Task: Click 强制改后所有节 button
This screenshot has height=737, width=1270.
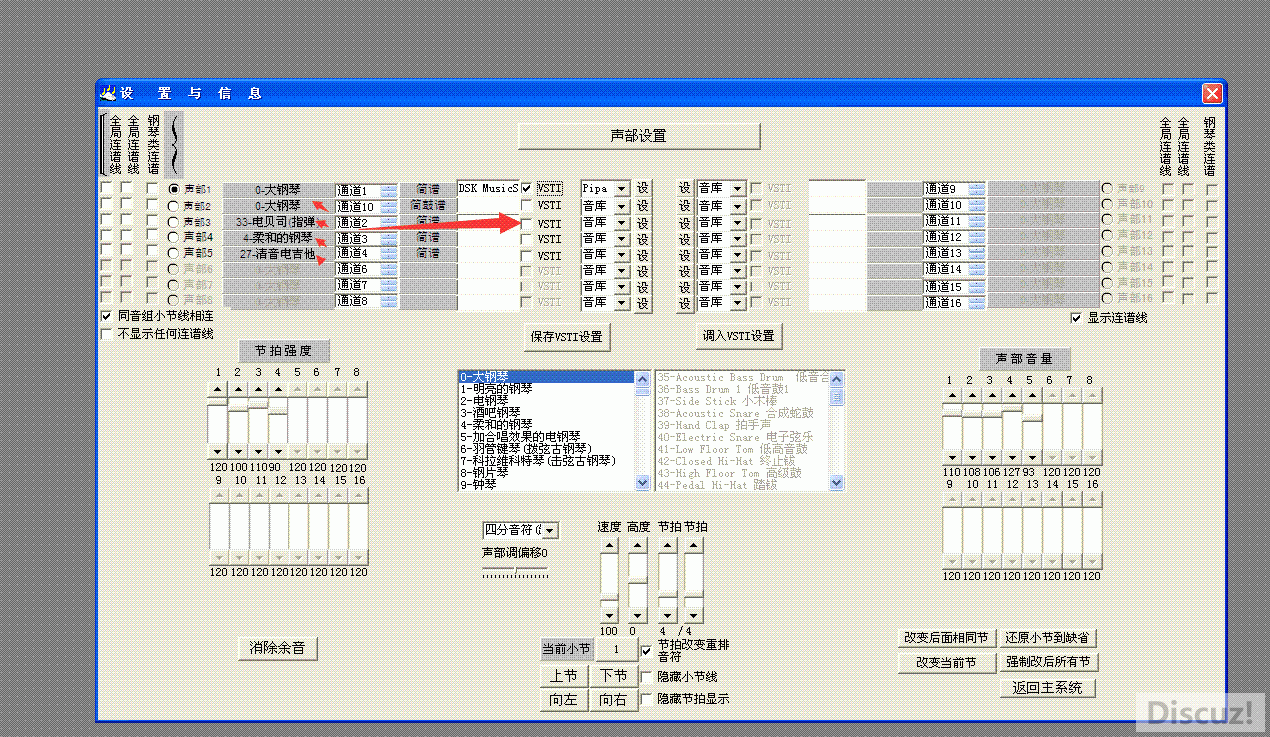Action: tap(1048, 662)
